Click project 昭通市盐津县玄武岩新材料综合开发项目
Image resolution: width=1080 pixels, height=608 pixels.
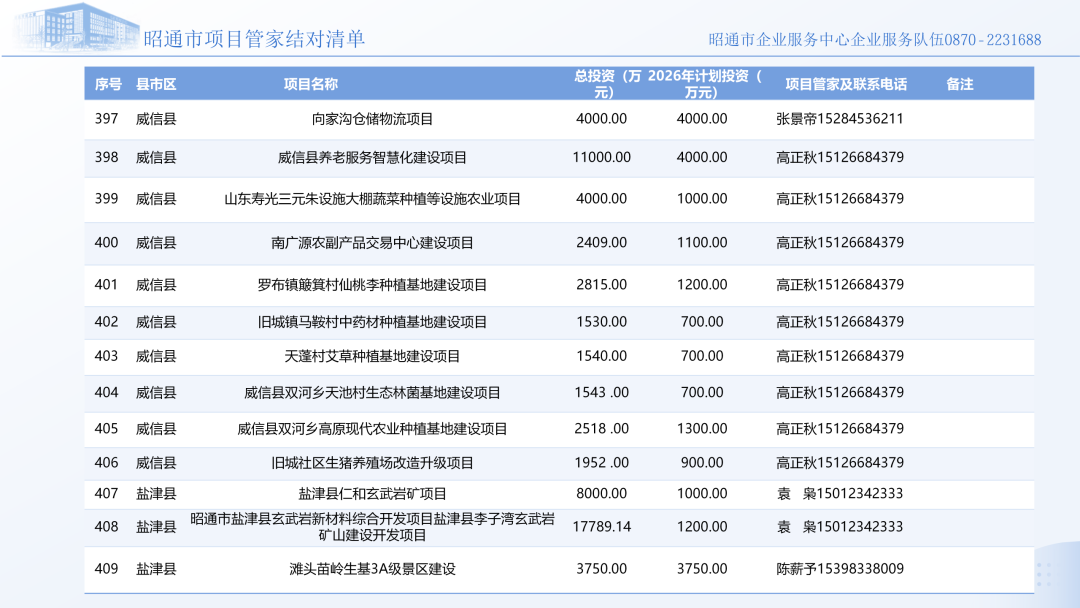372,527
